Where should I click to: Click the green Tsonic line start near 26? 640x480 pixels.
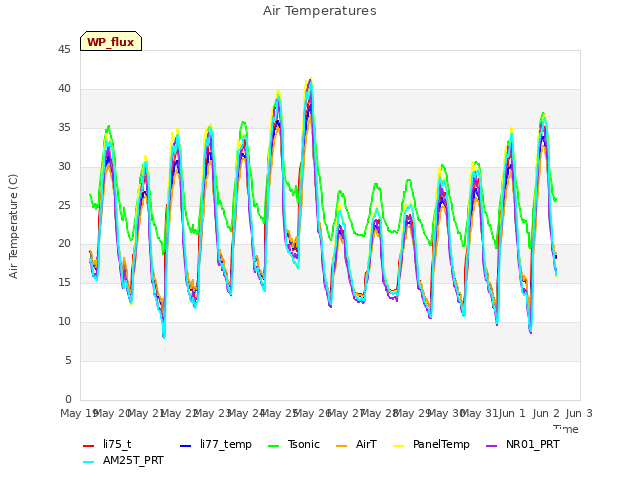click(x=90, y=195)
